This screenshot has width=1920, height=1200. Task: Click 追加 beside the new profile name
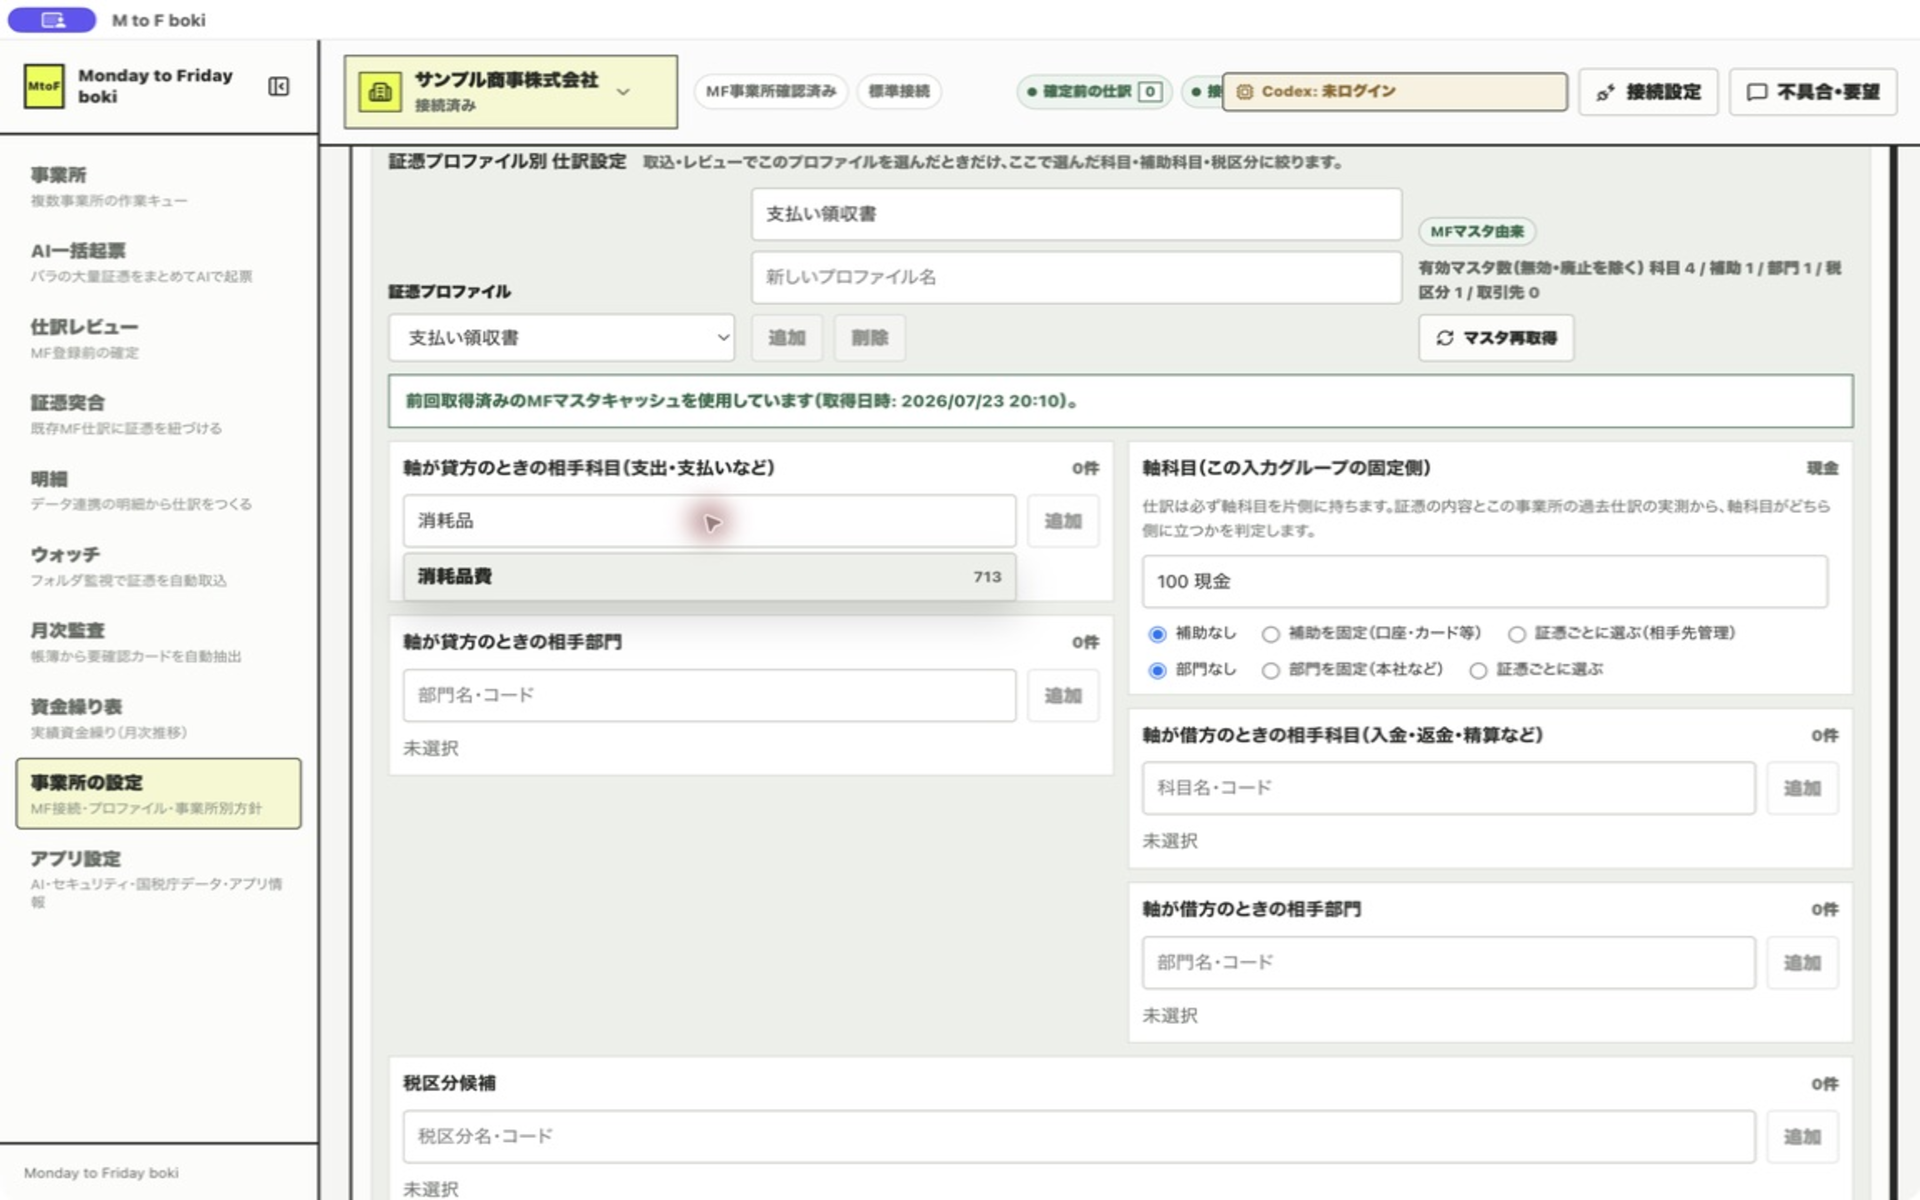tap(787, 338)
